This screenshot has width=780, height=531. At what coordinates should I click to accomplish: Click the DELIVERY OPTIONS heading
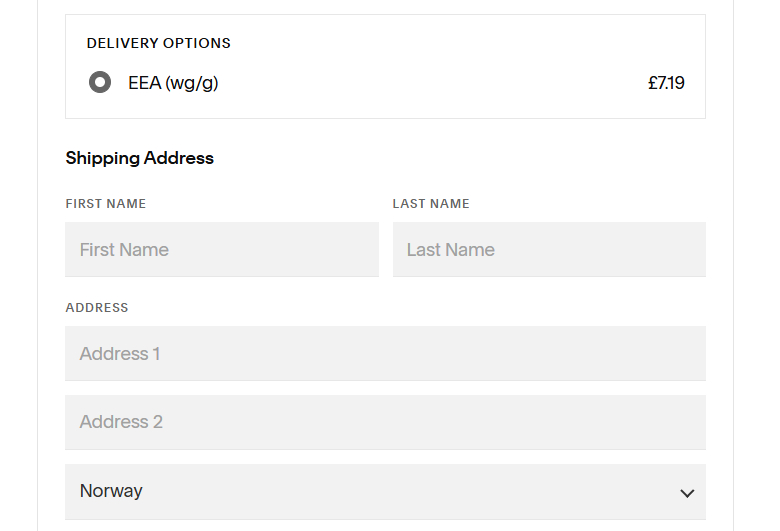pyautogui.click(x=159, y=43)
